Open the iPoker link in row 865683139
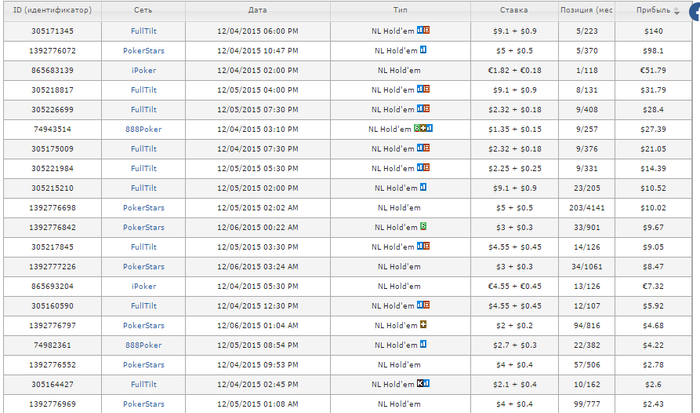 click(x=143, y=69)
